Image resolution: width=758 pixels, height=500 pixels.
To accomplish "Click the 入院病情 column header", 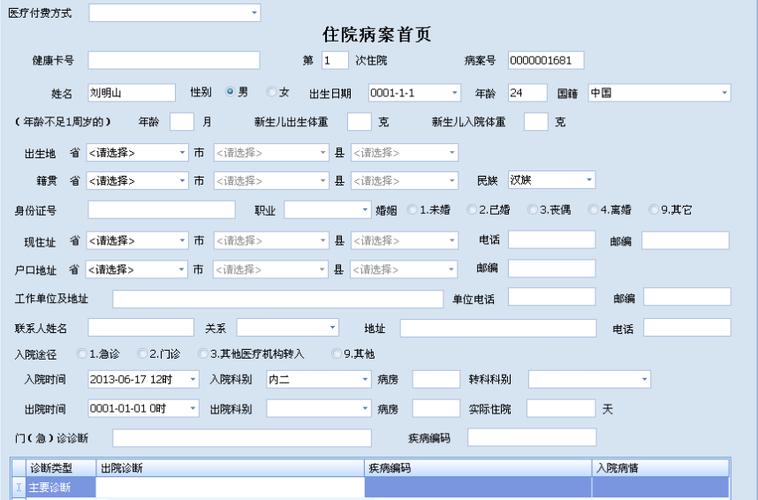I will [660, 468].
